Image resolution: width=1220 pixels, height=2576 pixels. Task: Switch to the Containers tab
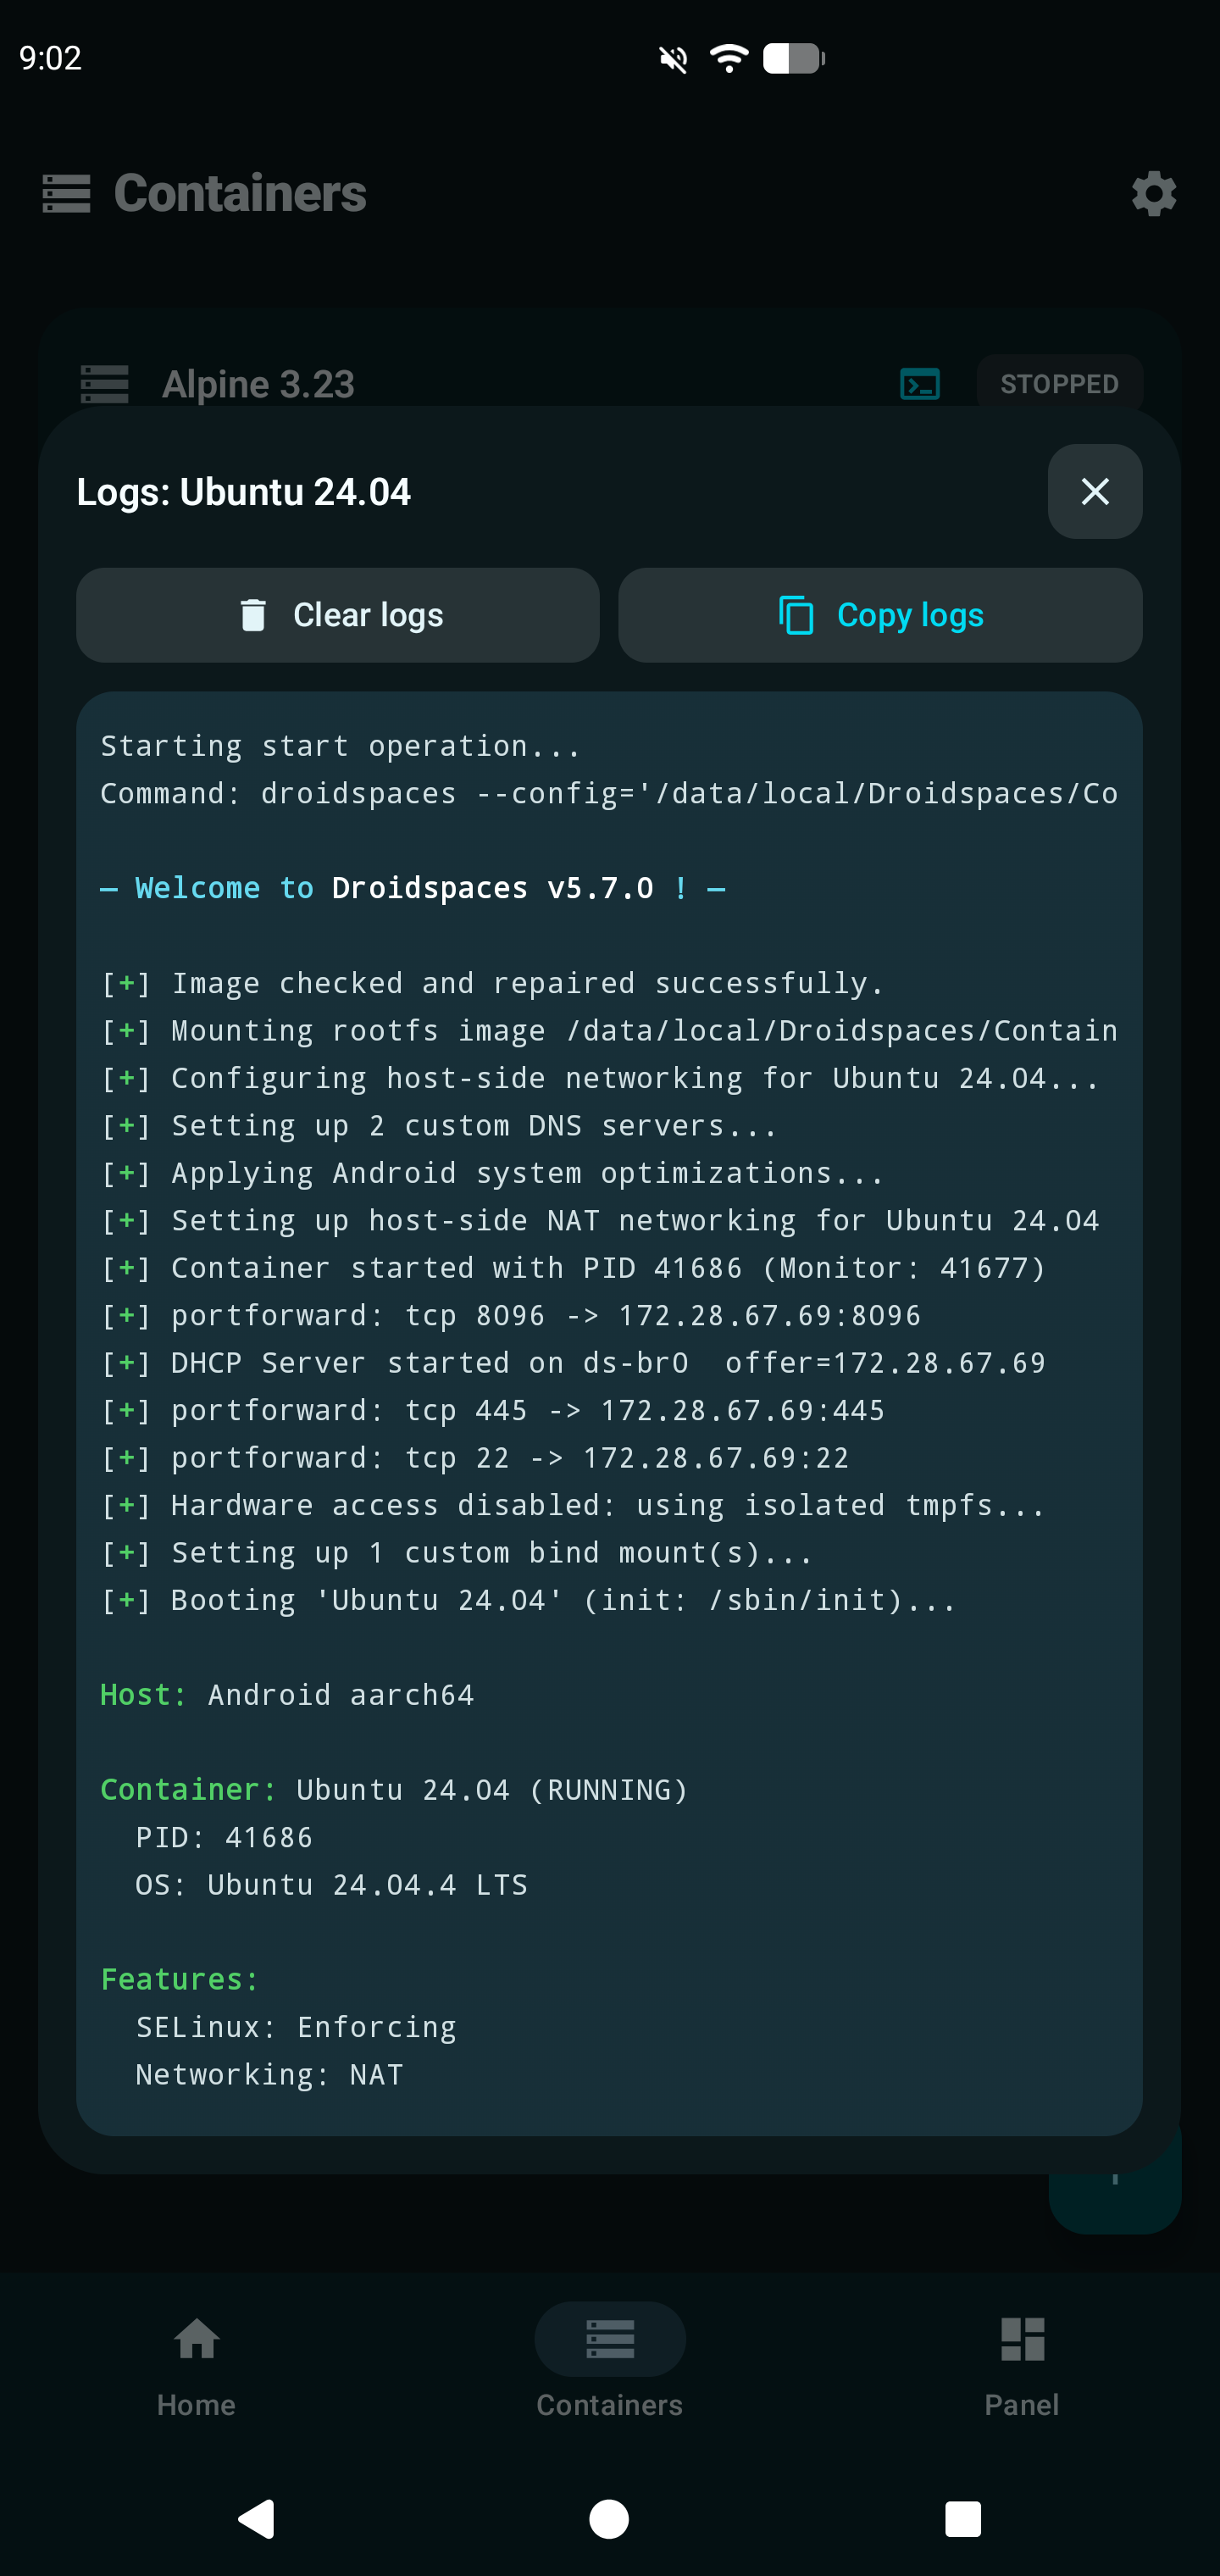click(x=610, y=2367)
